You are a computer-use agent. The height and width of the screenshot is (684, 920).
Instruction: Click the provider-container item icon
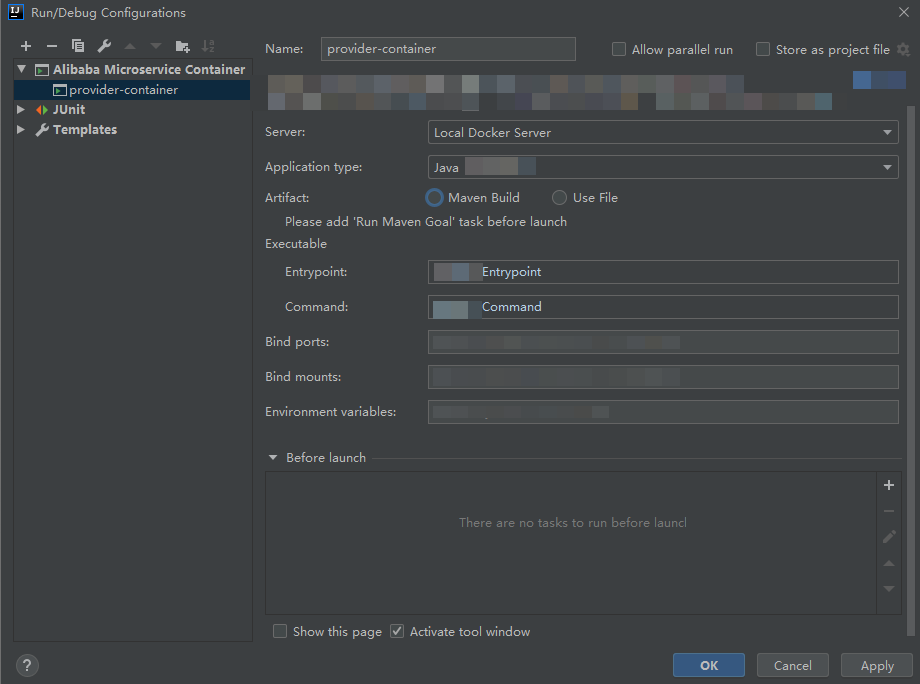pyautogui.click(x=60, y=90)
